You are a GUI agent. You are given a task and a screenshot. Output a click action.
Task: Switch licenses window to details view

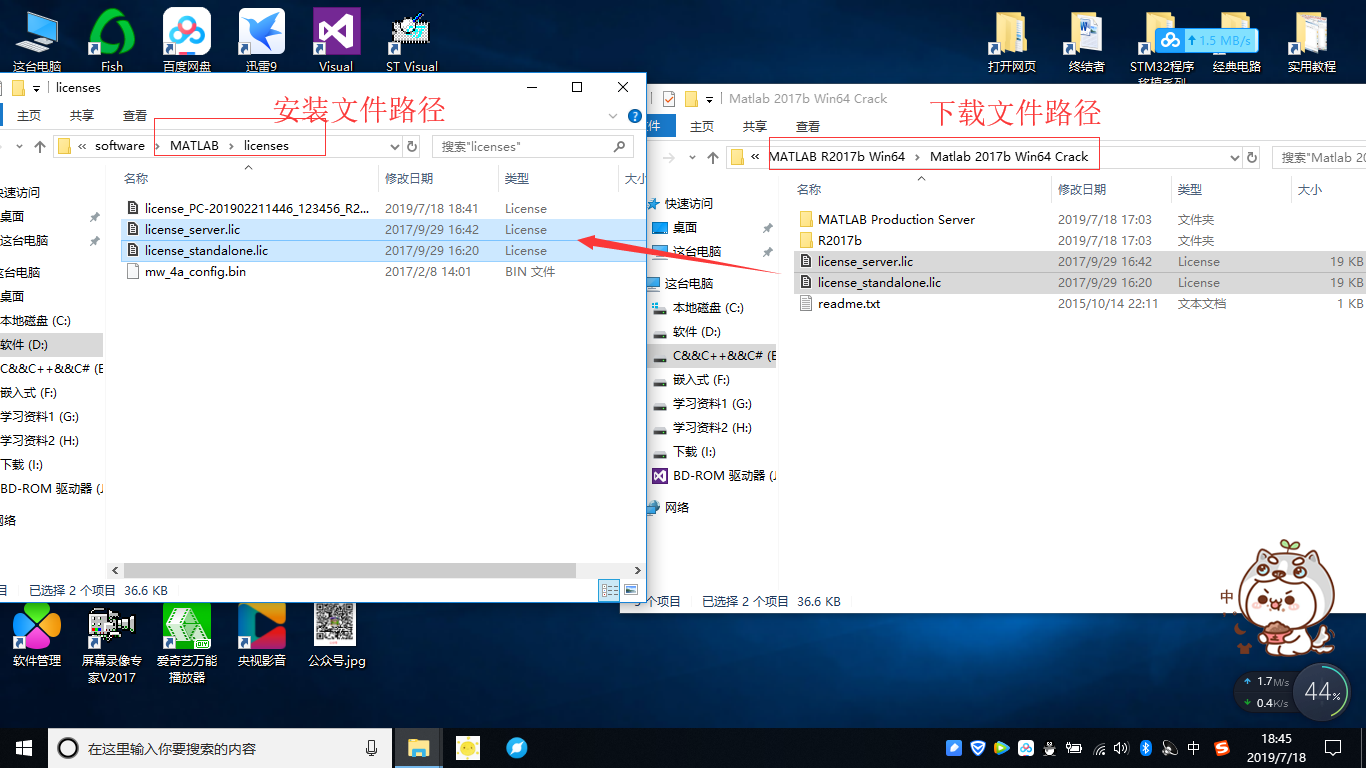609,591
